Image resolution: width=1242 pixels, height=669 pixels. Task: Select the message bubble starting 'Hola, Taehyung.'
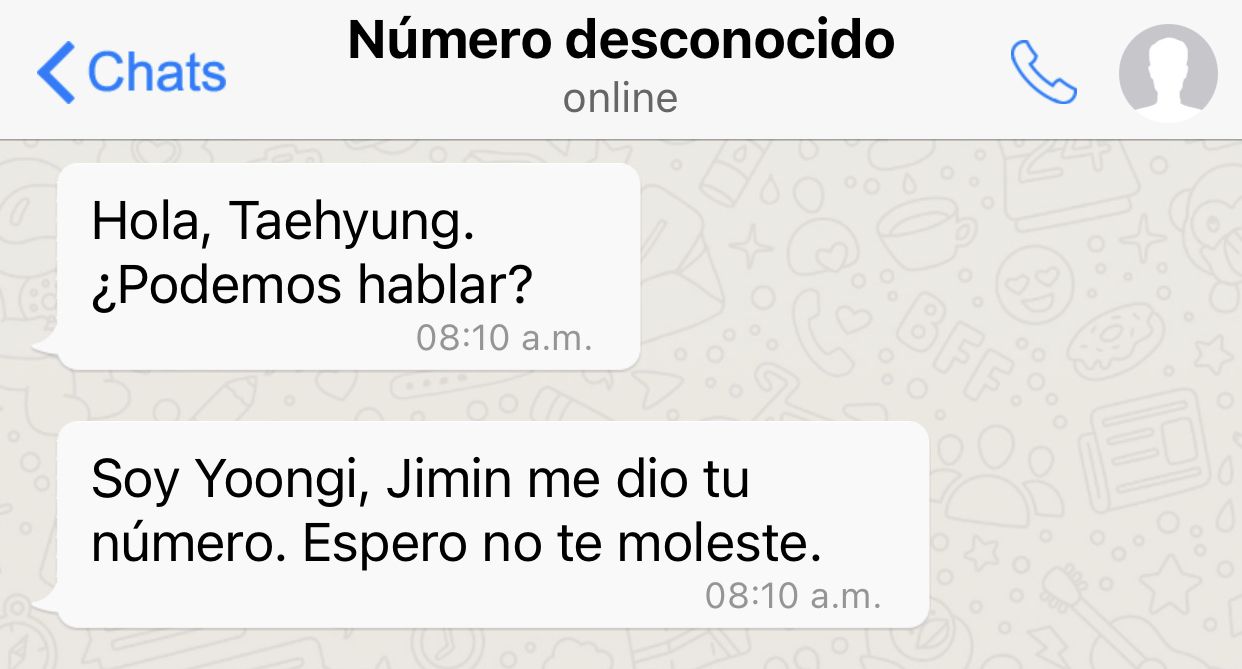pos(347,266)
